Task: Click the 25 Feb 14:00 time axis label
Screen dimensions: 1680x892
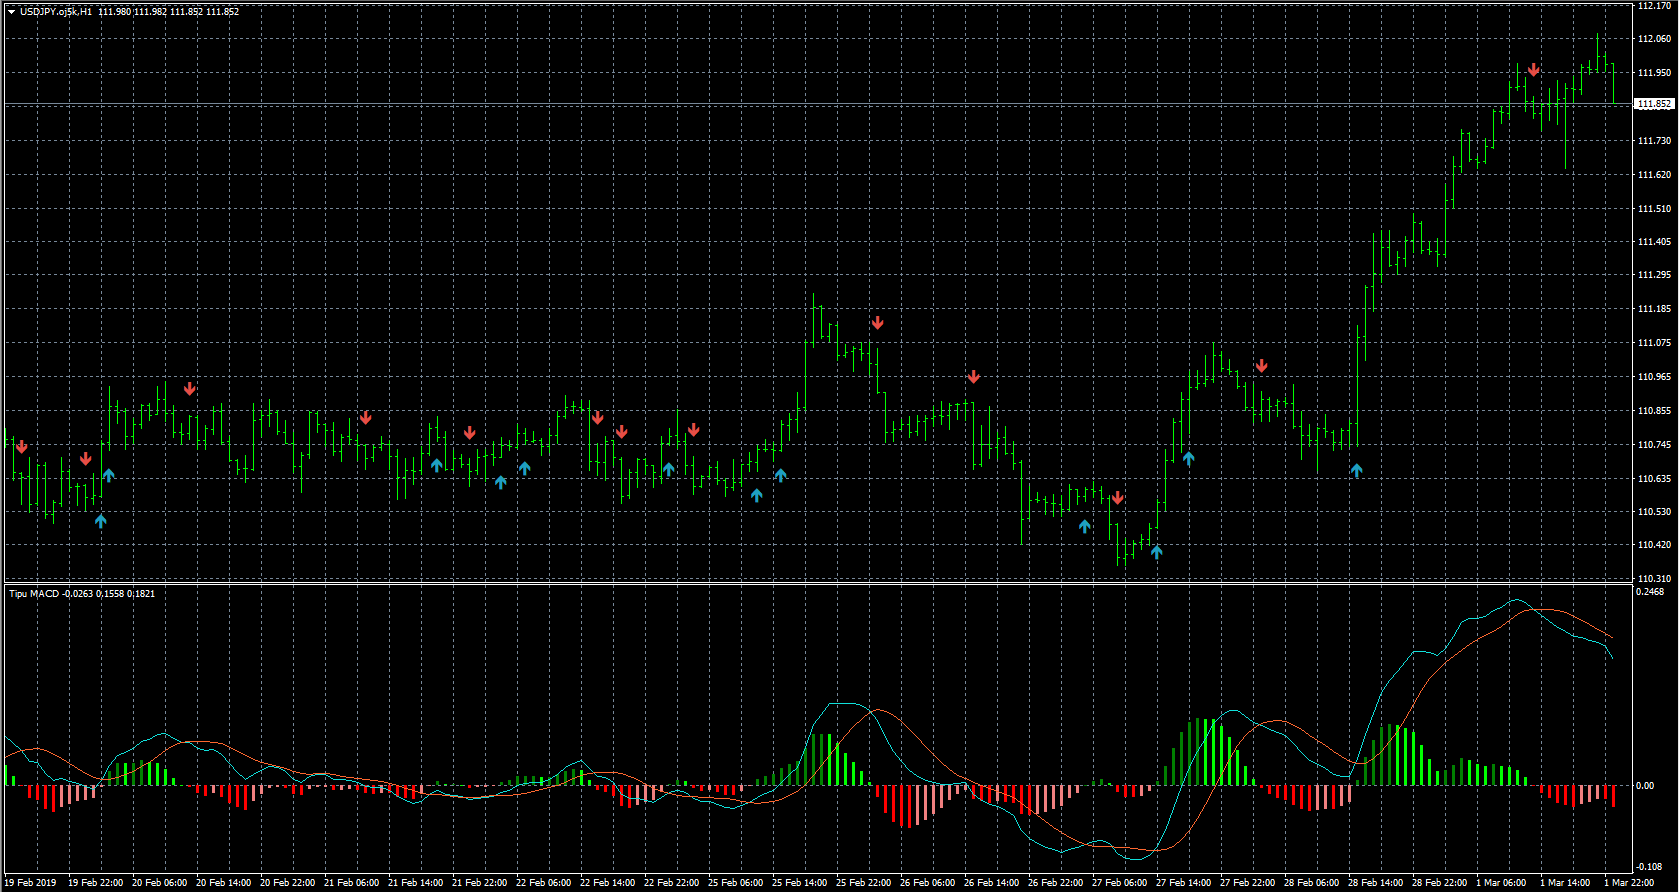Action: point(799,883)
